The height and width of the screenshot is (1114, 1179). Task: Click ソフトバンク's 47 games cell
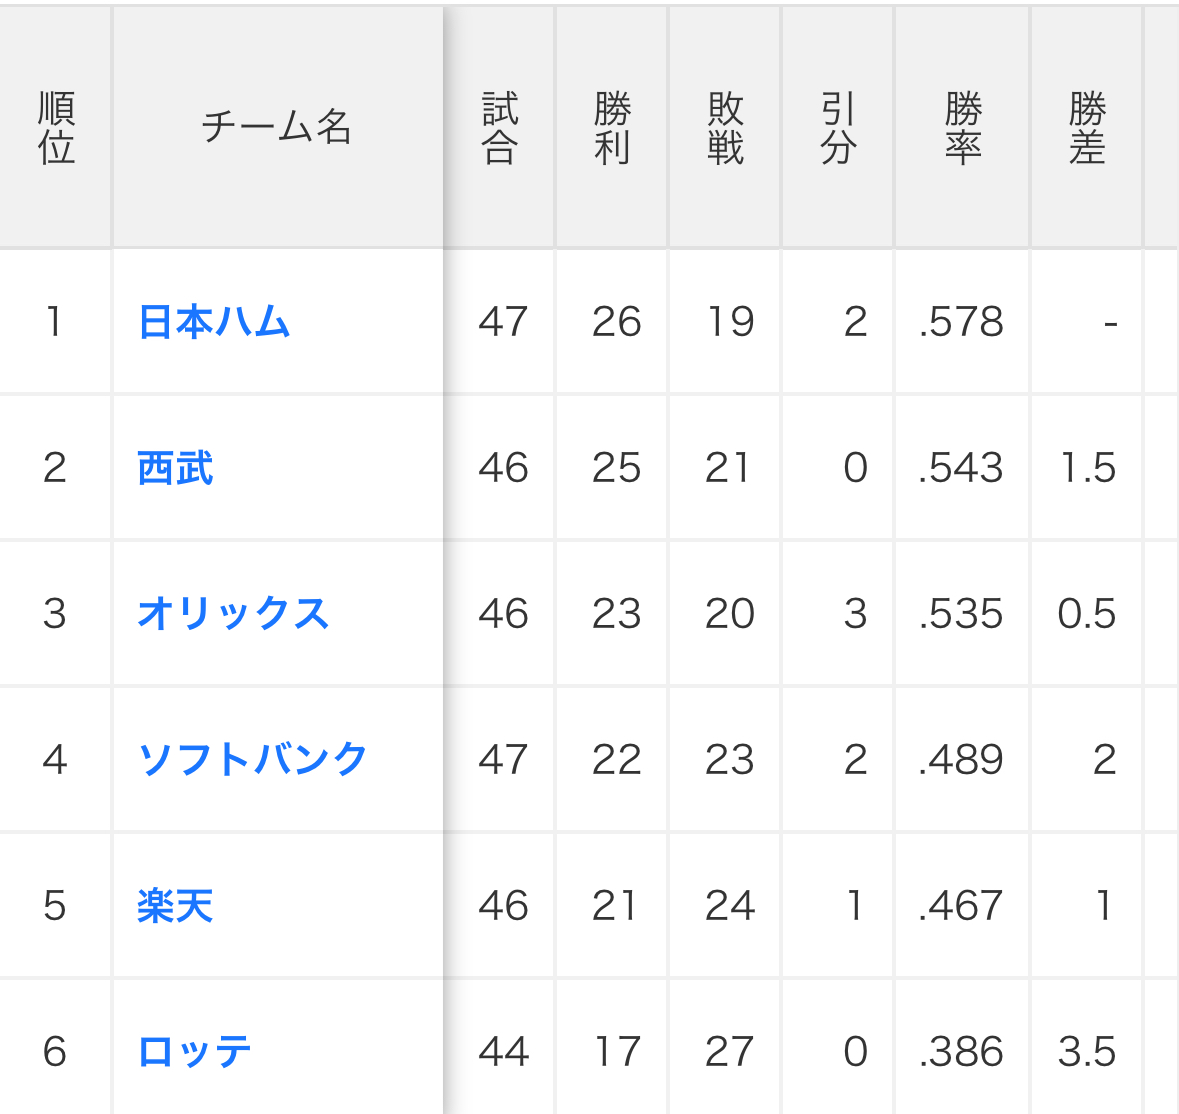503,760
